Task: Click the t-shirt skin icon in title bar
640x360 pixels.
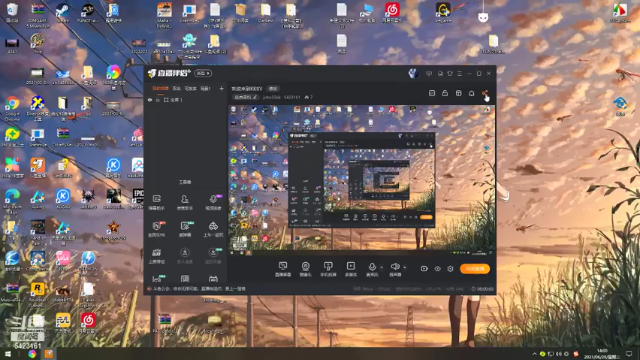Action: click(450, 74)
